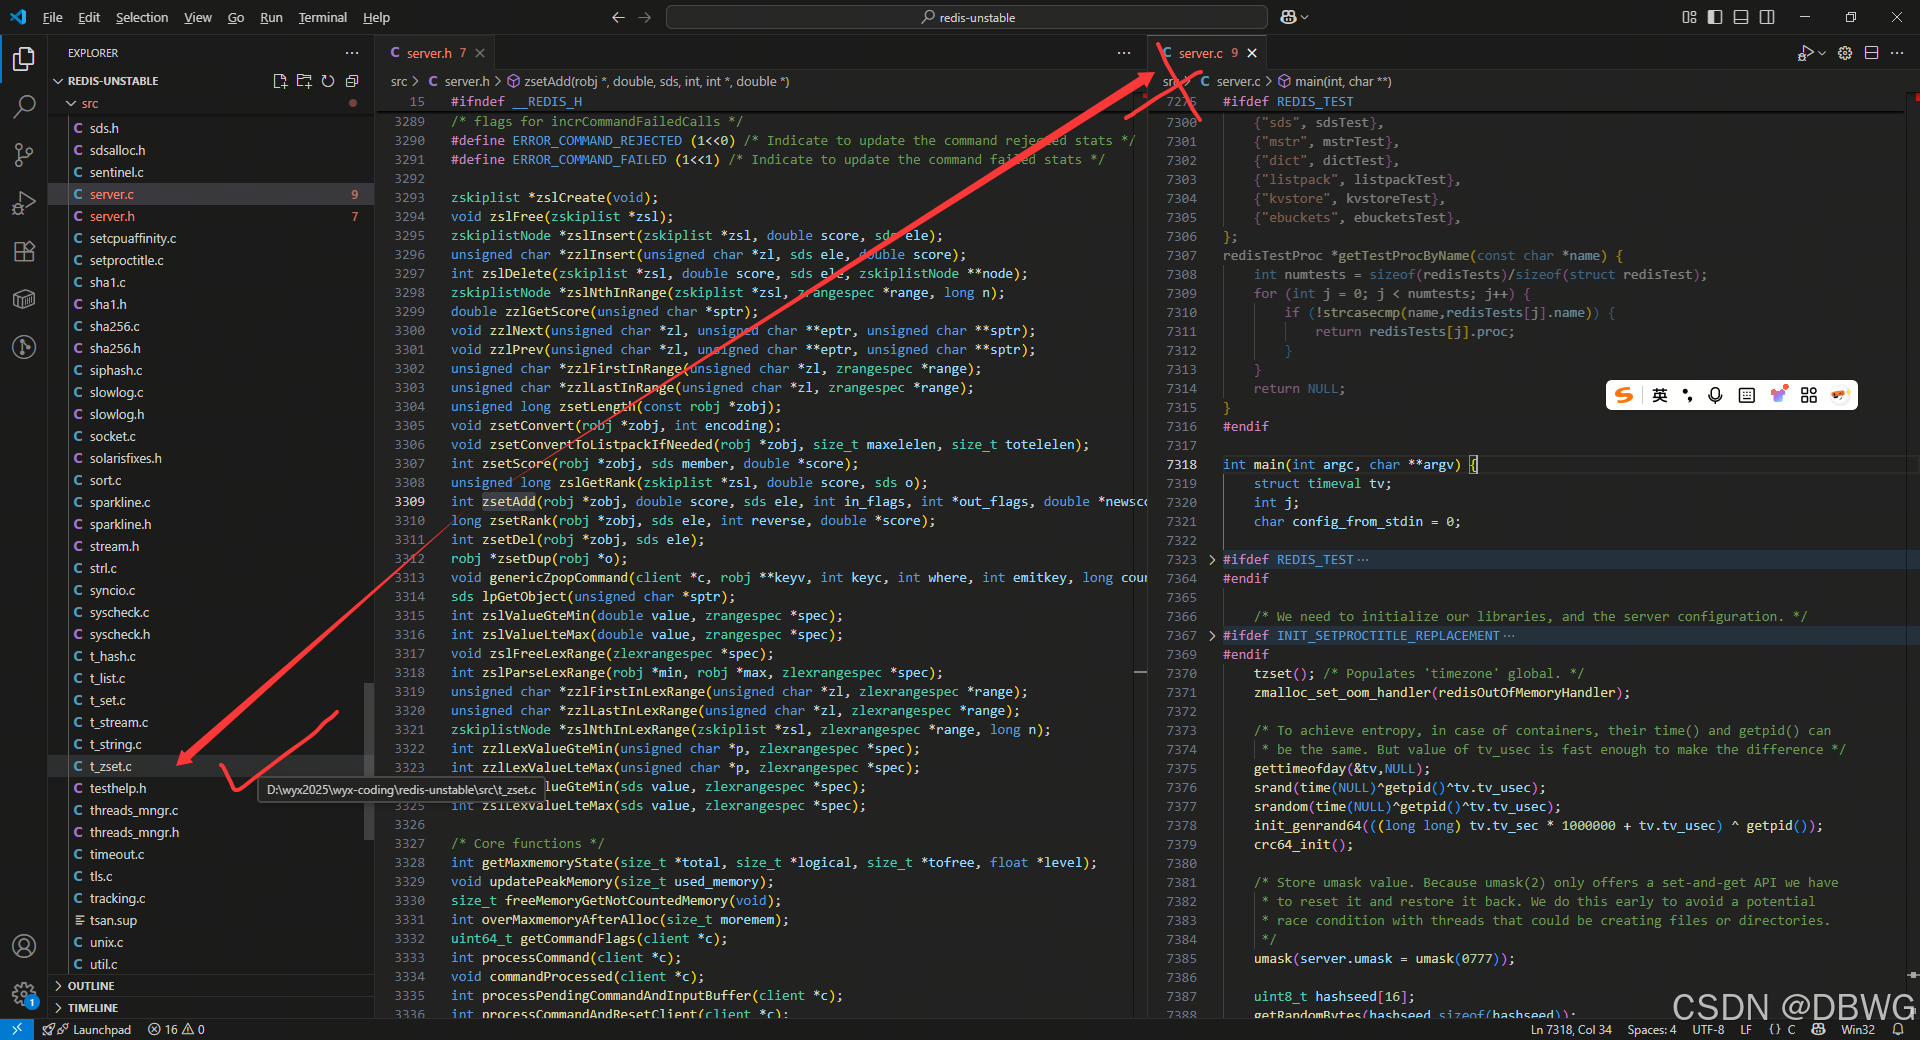
Task: Go forward using the navigation arrow
Action: tap(644, 17)
